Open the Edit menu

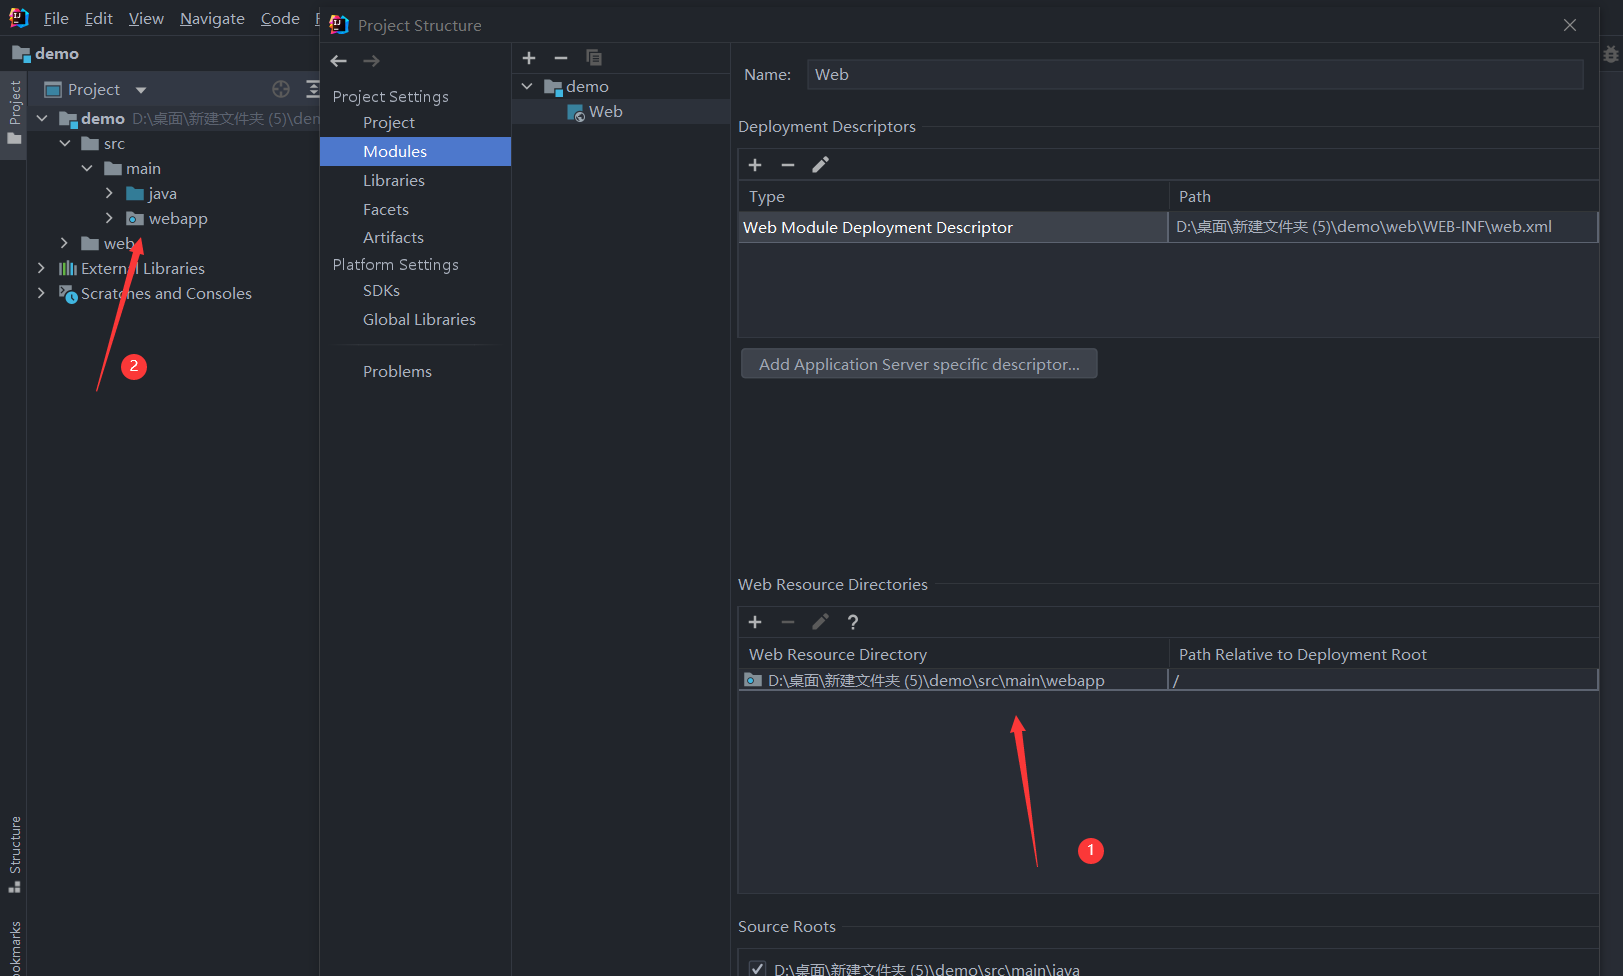click(99, 19)
